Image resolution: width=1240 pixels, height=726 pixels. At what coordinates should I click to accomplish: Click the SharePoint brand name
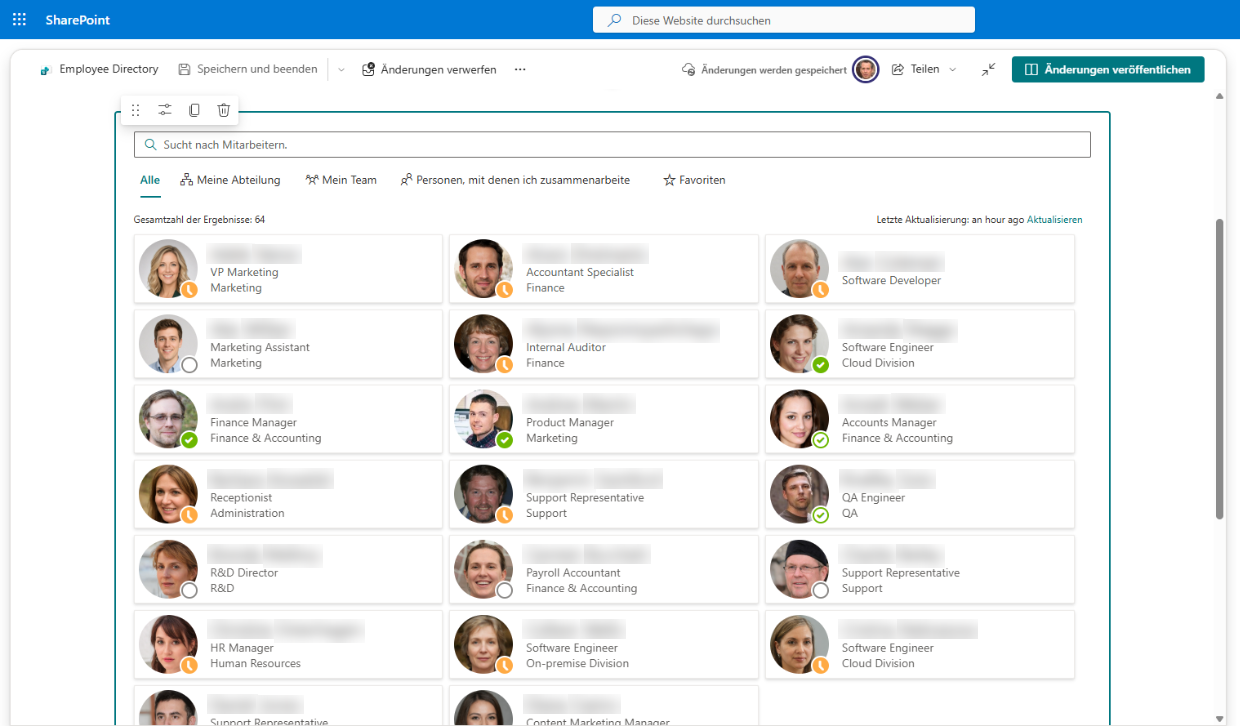click(78, 20)
